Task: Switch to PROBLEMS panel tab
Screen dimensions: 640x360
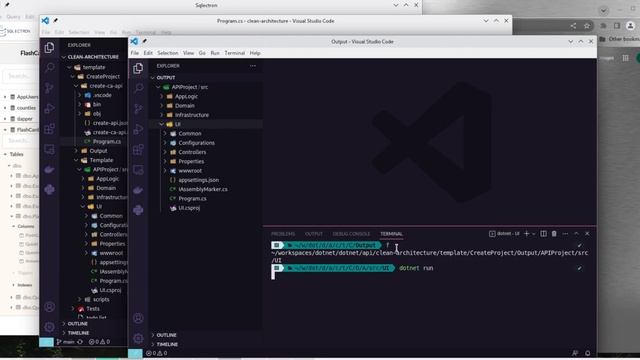Action: tap(283, 234)
